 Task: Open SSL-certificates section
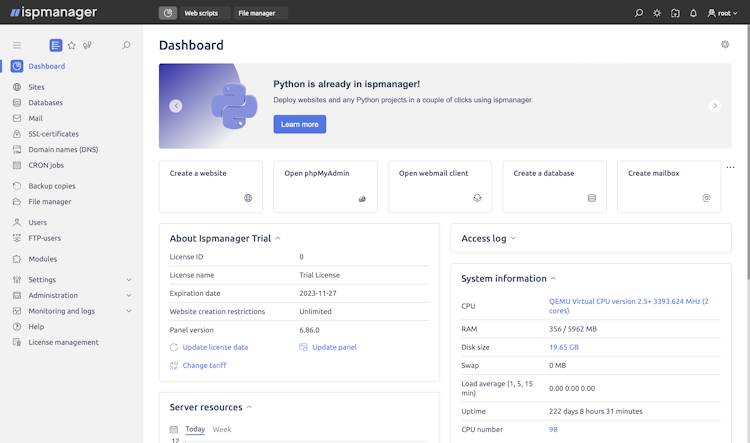[53, 134]
